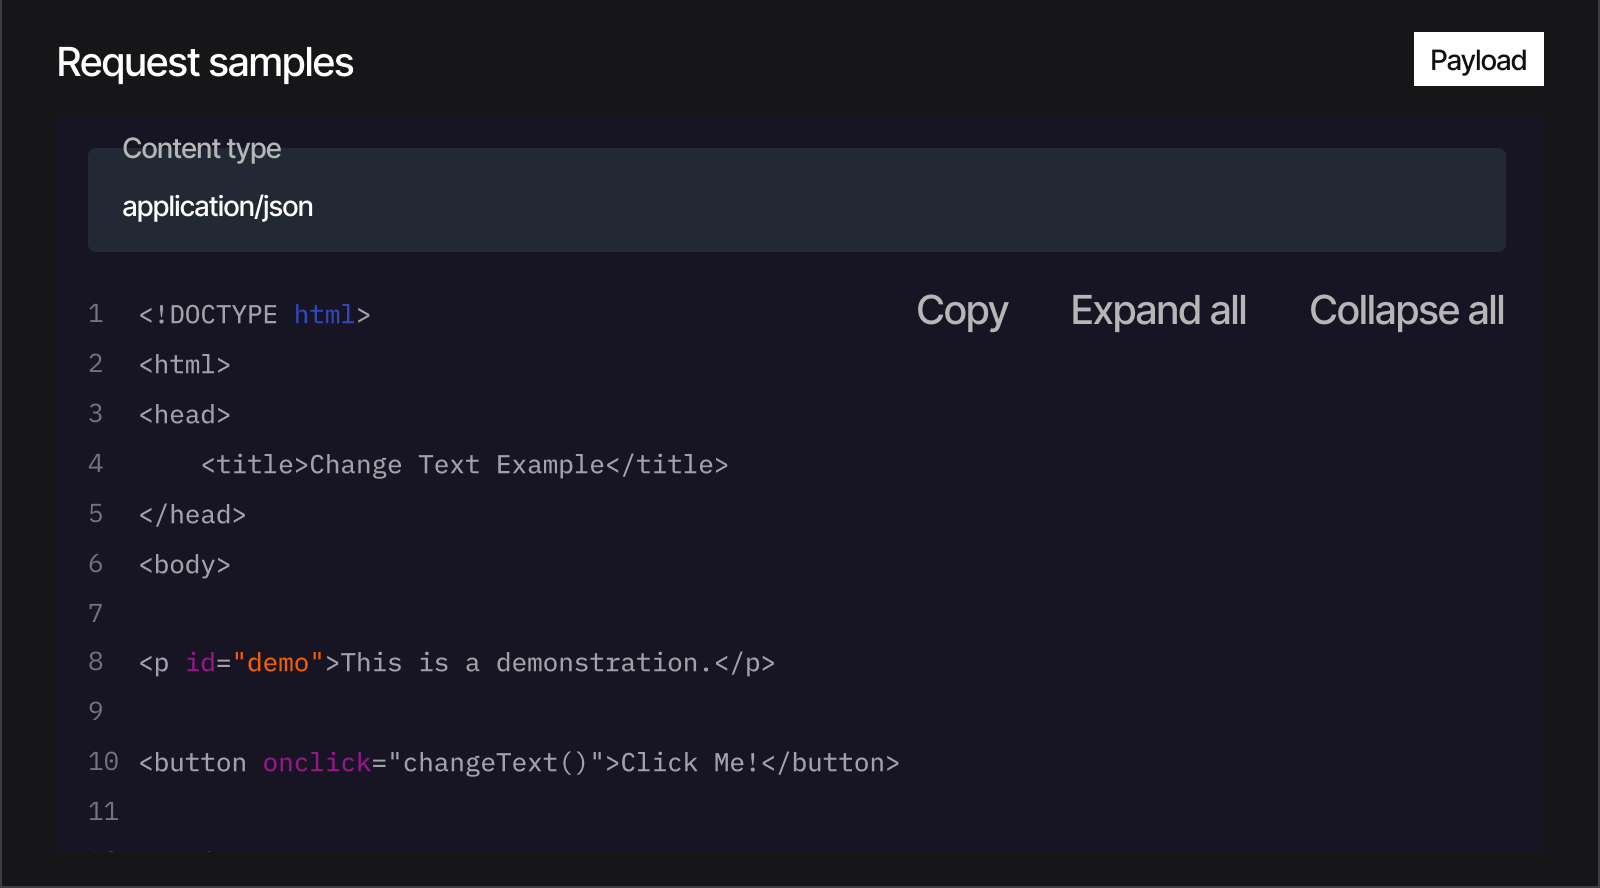1600x888 pixels.
Task: Click the onclick attribute name
Action: [x=317, y=763]
